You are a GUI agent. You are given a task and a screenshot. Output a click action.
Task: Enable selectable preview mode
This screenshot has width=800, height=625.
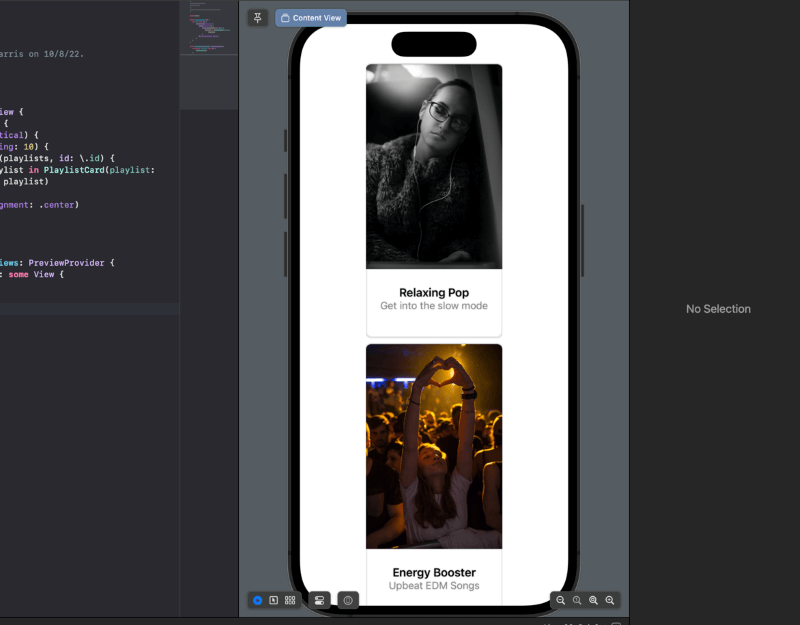(x=274, y=600)
